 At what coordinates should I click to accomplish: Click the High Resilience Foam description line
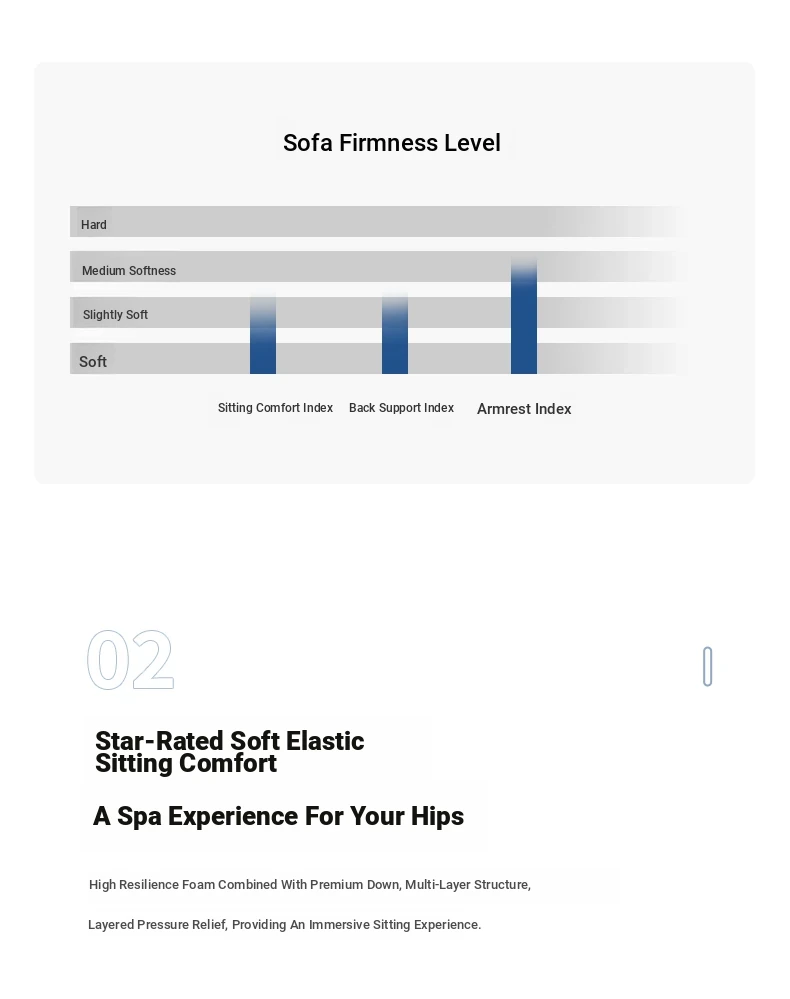(x=310, y=885)
